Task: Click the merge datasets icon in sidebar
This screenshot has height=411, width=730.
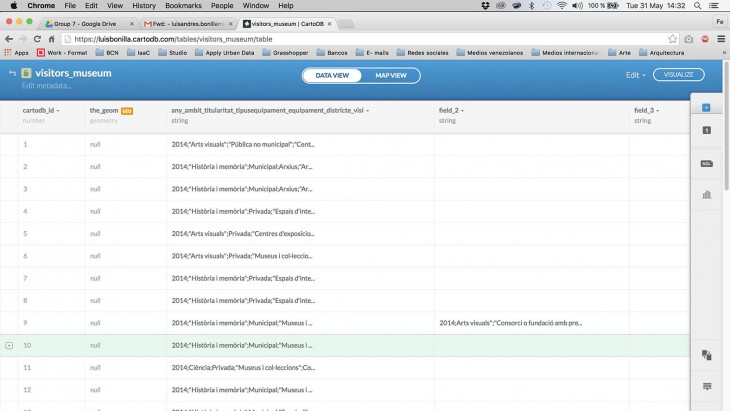Action: pos(706,355)
